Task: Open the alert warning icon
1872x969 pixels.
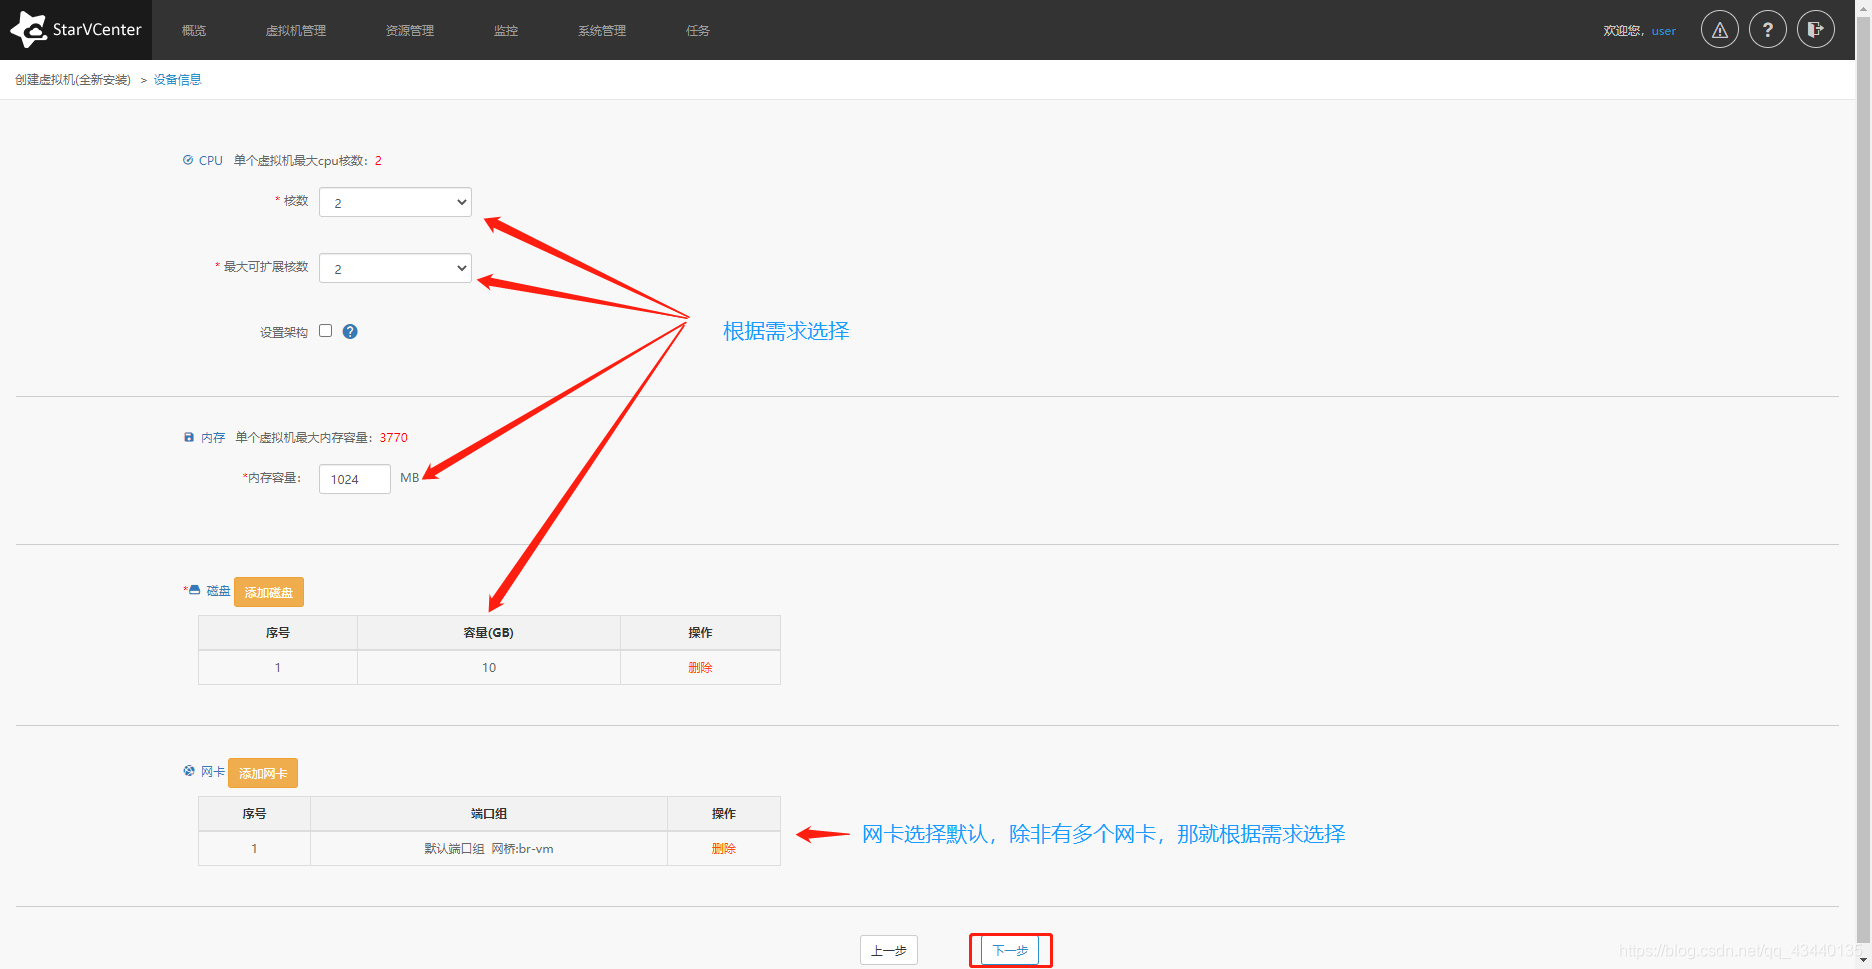Action: tap(1719, 30)
